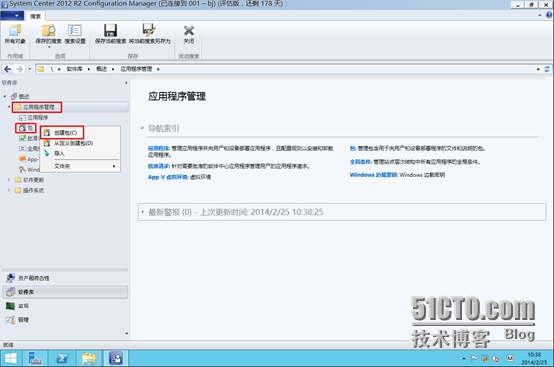Switch to the 搜索 ribbon tab
Screen dimensions: 554x367
coord(35,16)
